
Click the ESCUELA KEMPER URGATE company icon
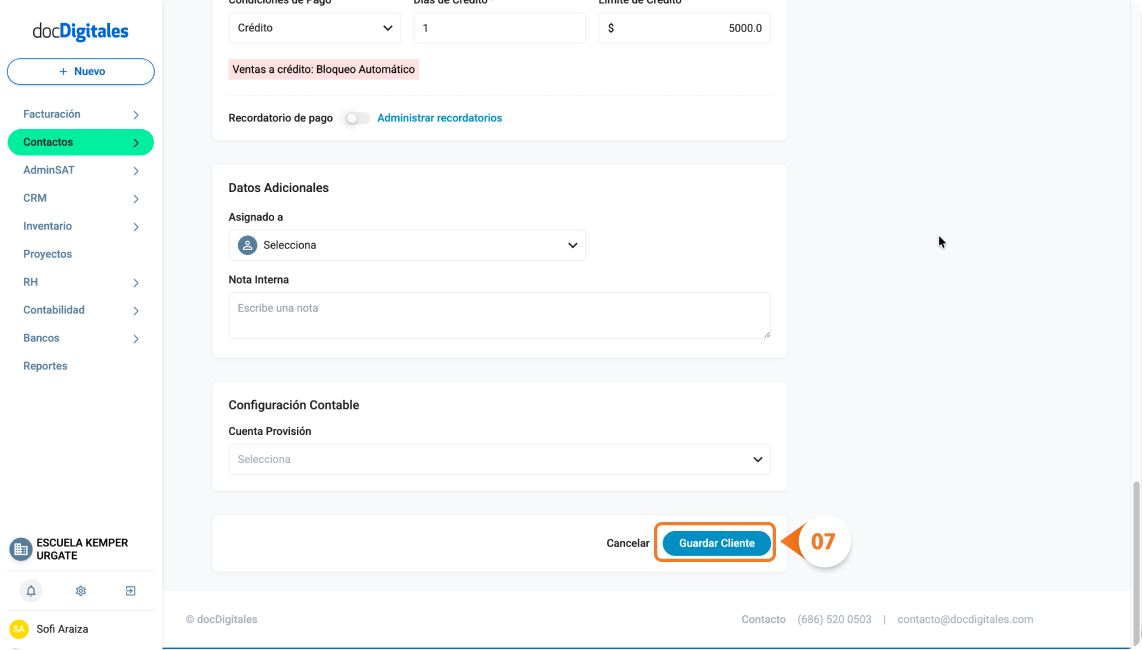(20, 549)
